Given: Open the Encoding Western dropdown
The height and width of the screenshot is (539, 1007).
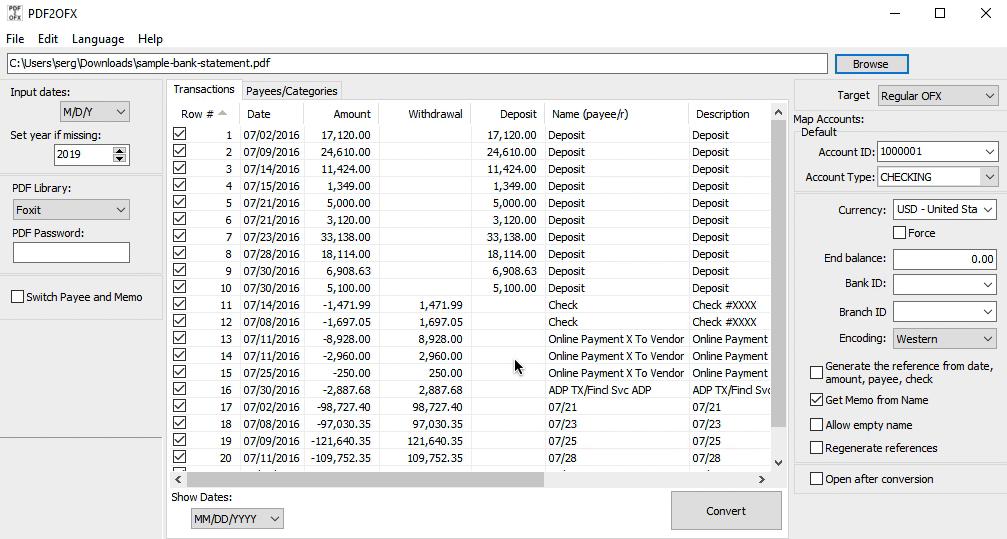Looking at the screenshot, I should pos(945,339).
